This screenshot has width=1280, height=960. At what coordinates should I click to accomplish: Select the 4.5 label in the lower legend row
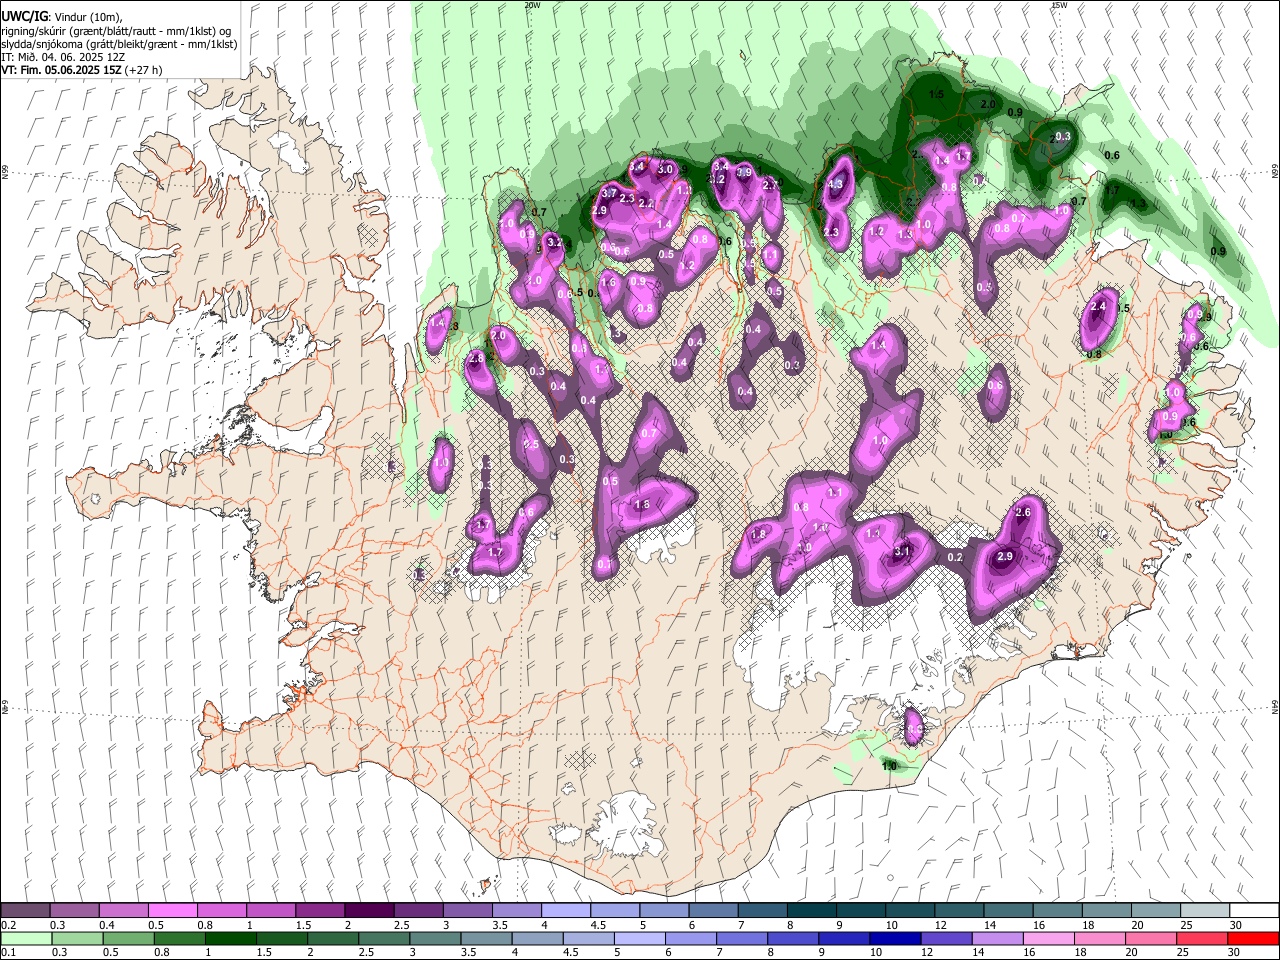(x=571, y=953)
